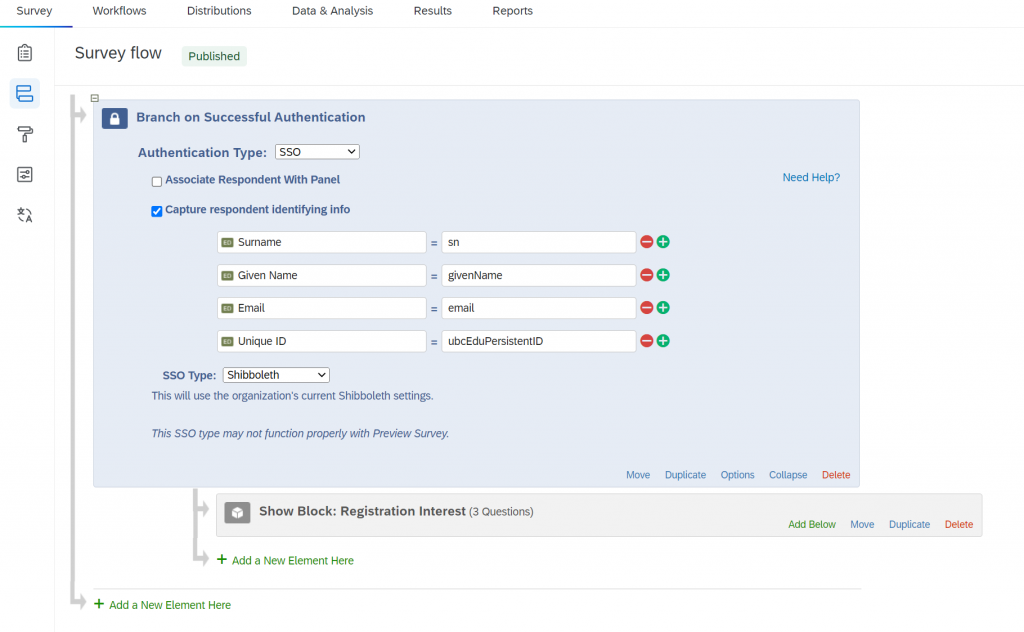Click Move on the authenticator element
Viewport: 1024px width, 632px height.
638,475
